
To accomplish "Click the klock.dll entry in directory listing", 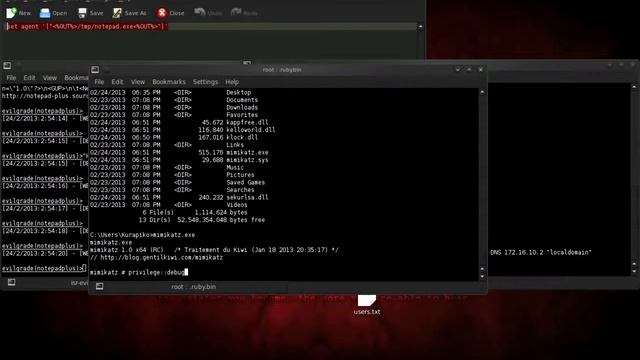I will click(x=242, y=138).
